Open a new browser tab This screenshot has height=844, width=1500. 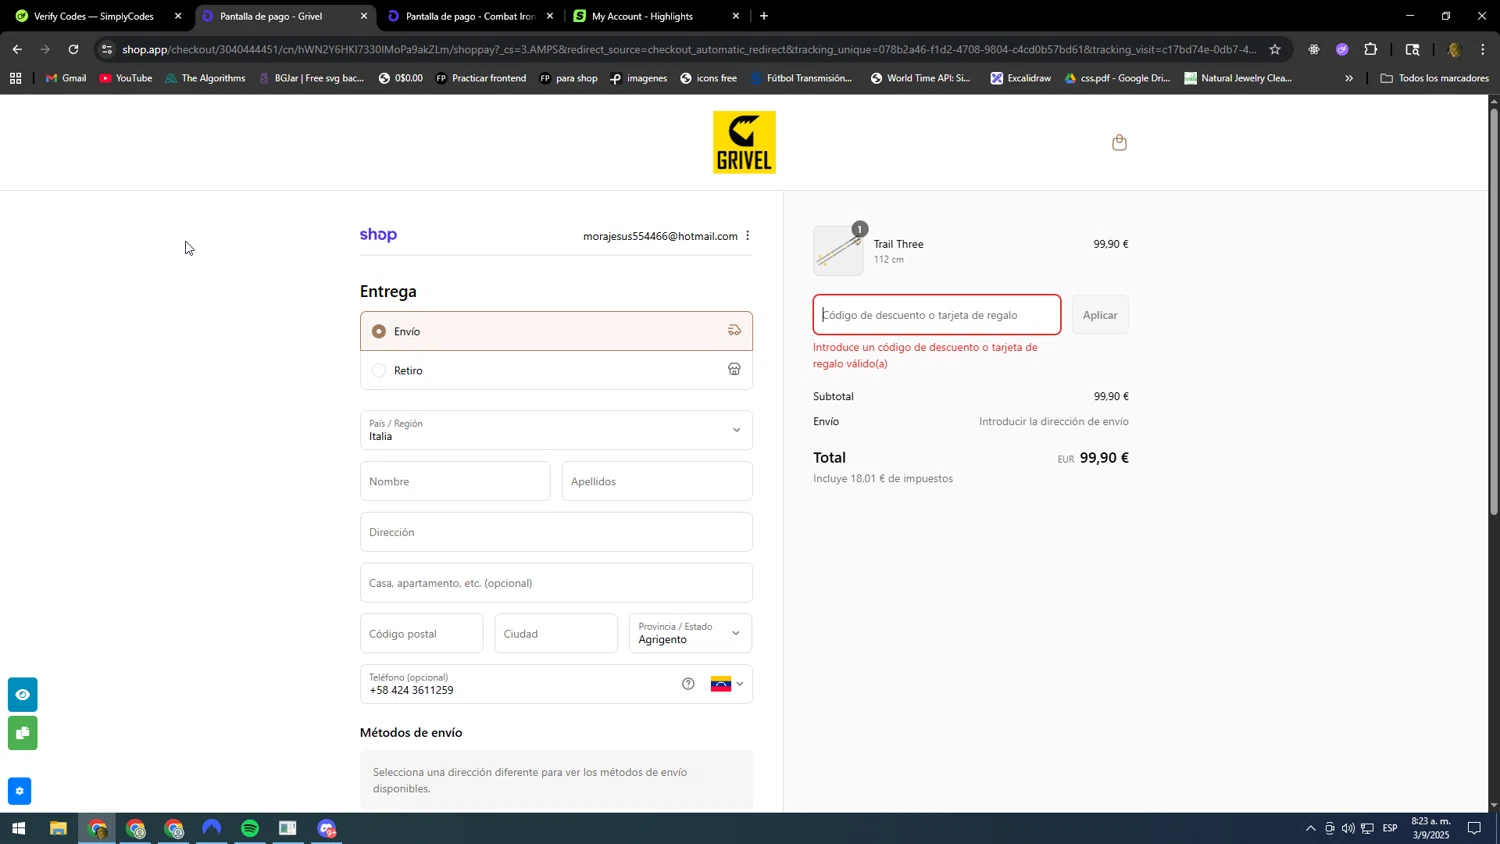764,16
